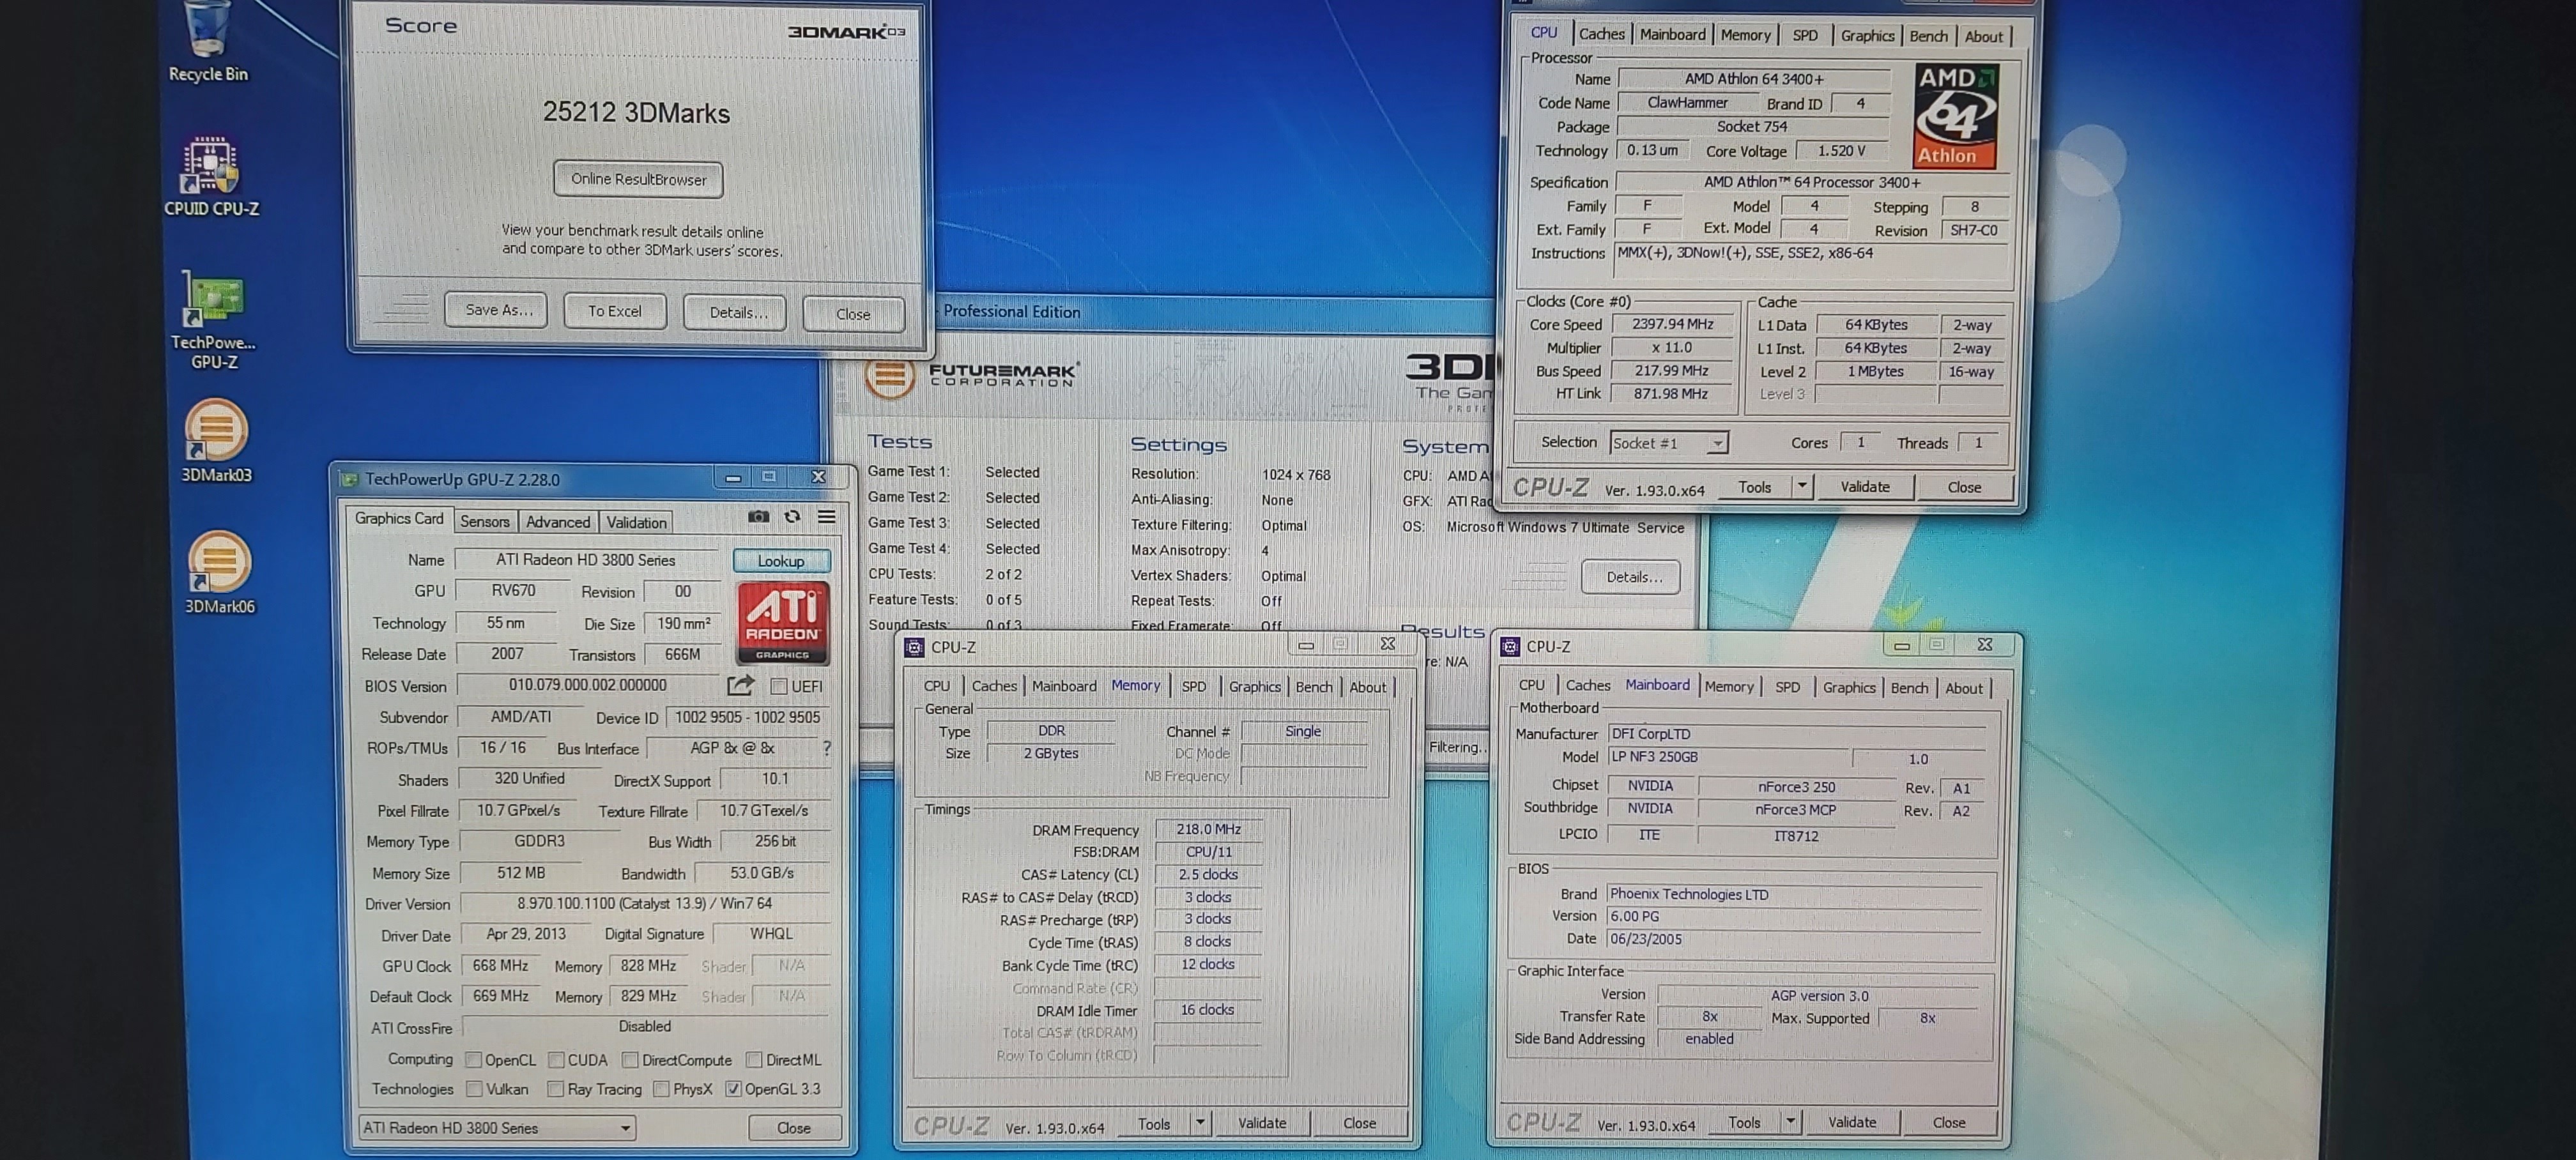The width and height of the screenshot is (2576, 1160).
Task: Click the Bus Interface question mark in GPU-Z
Action: click(826, 748)
